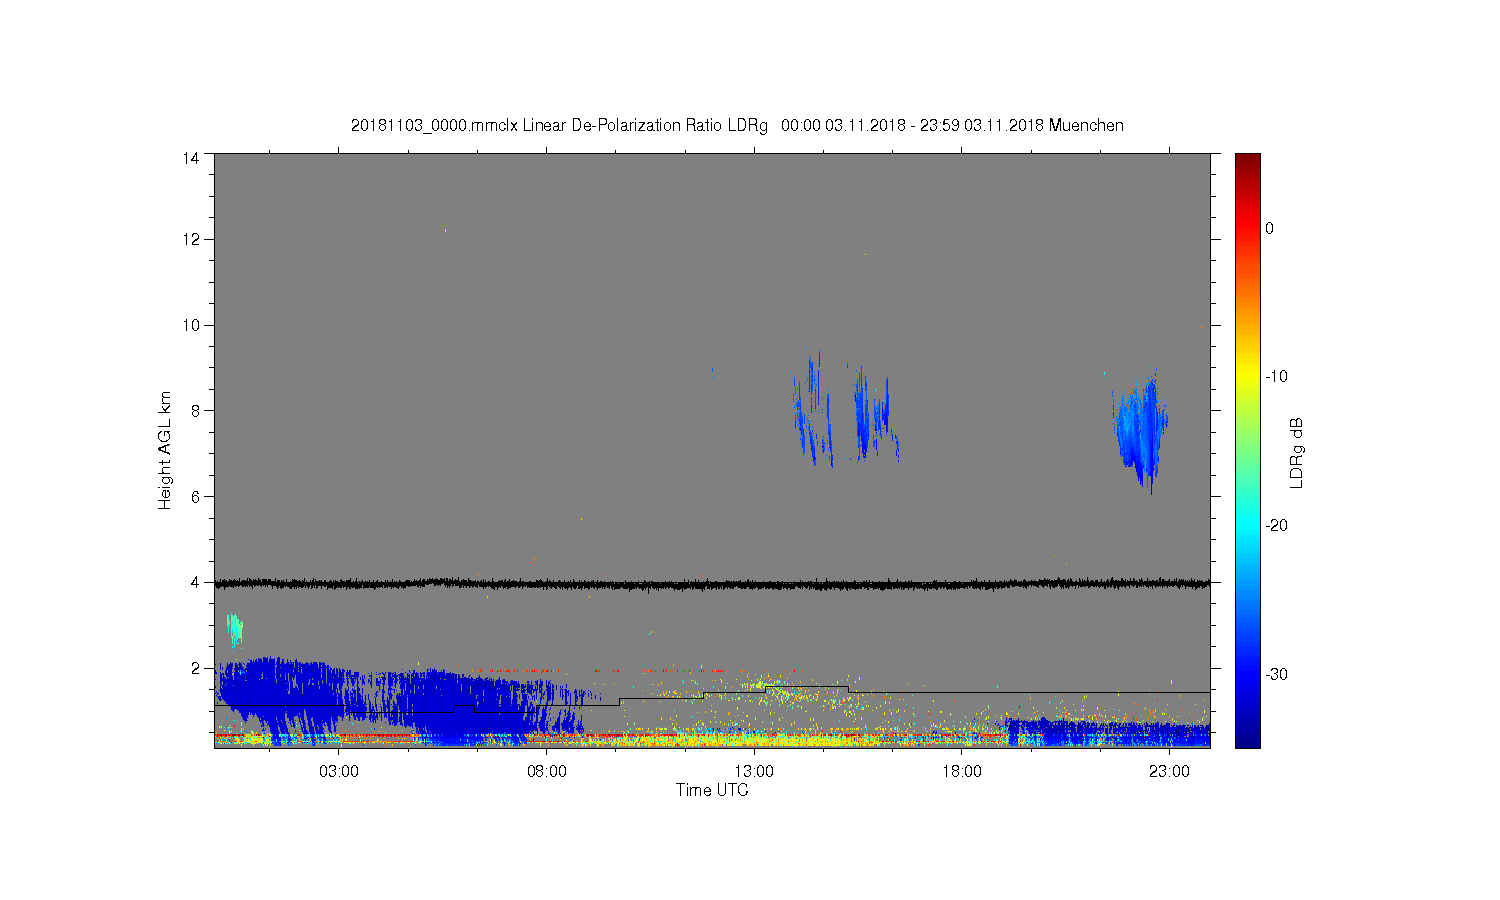Click the 13:00 time tick label

(x=754, y=772)
